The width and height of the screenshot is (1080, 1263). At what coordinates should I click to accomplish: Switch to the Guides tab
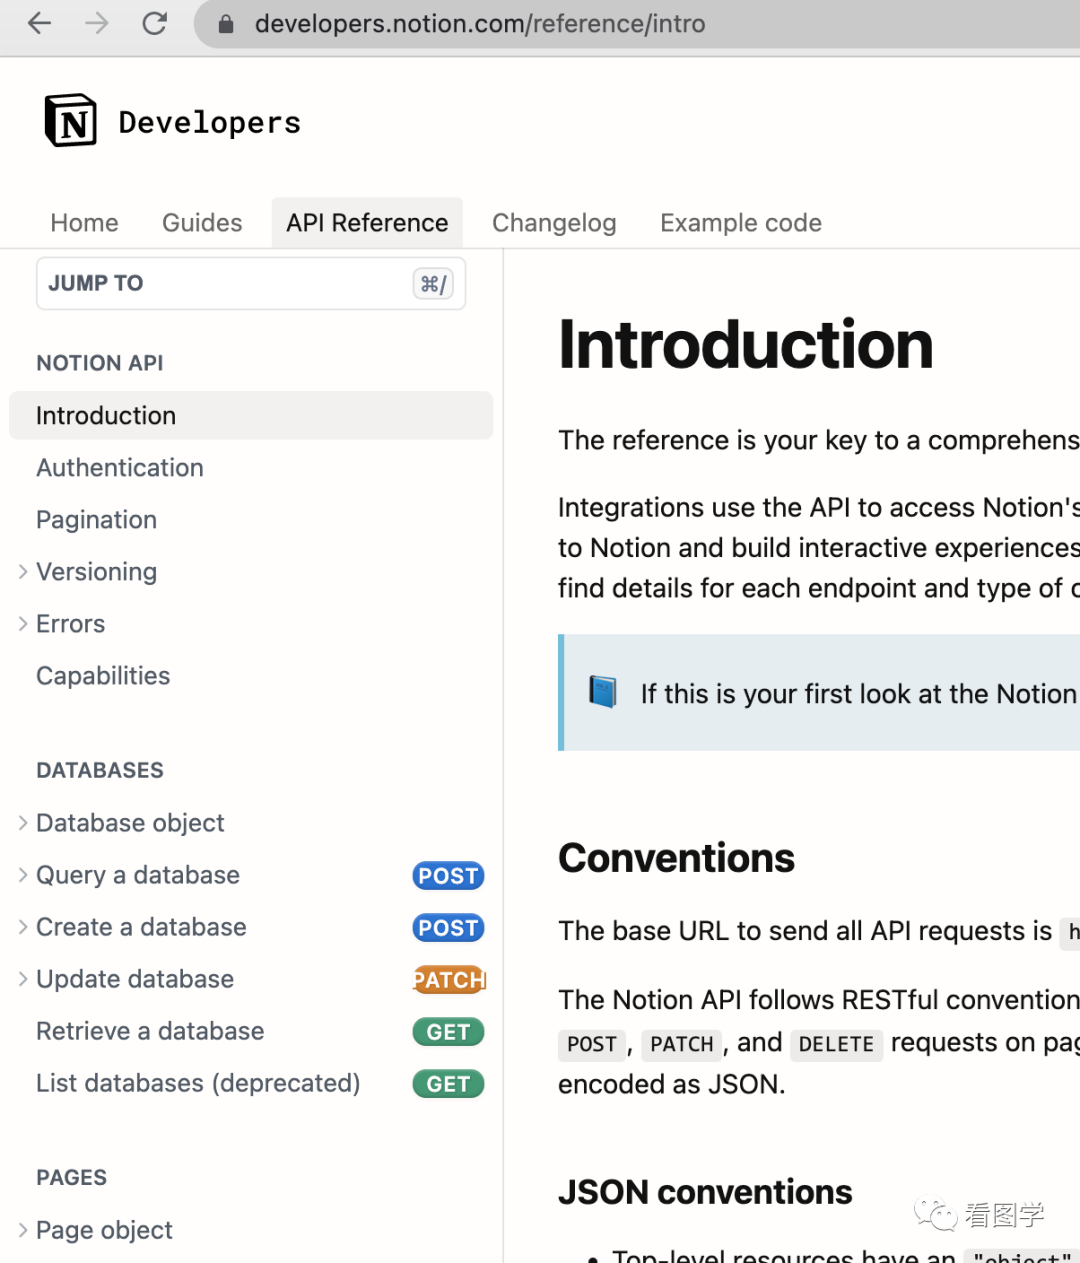[202, 223]
